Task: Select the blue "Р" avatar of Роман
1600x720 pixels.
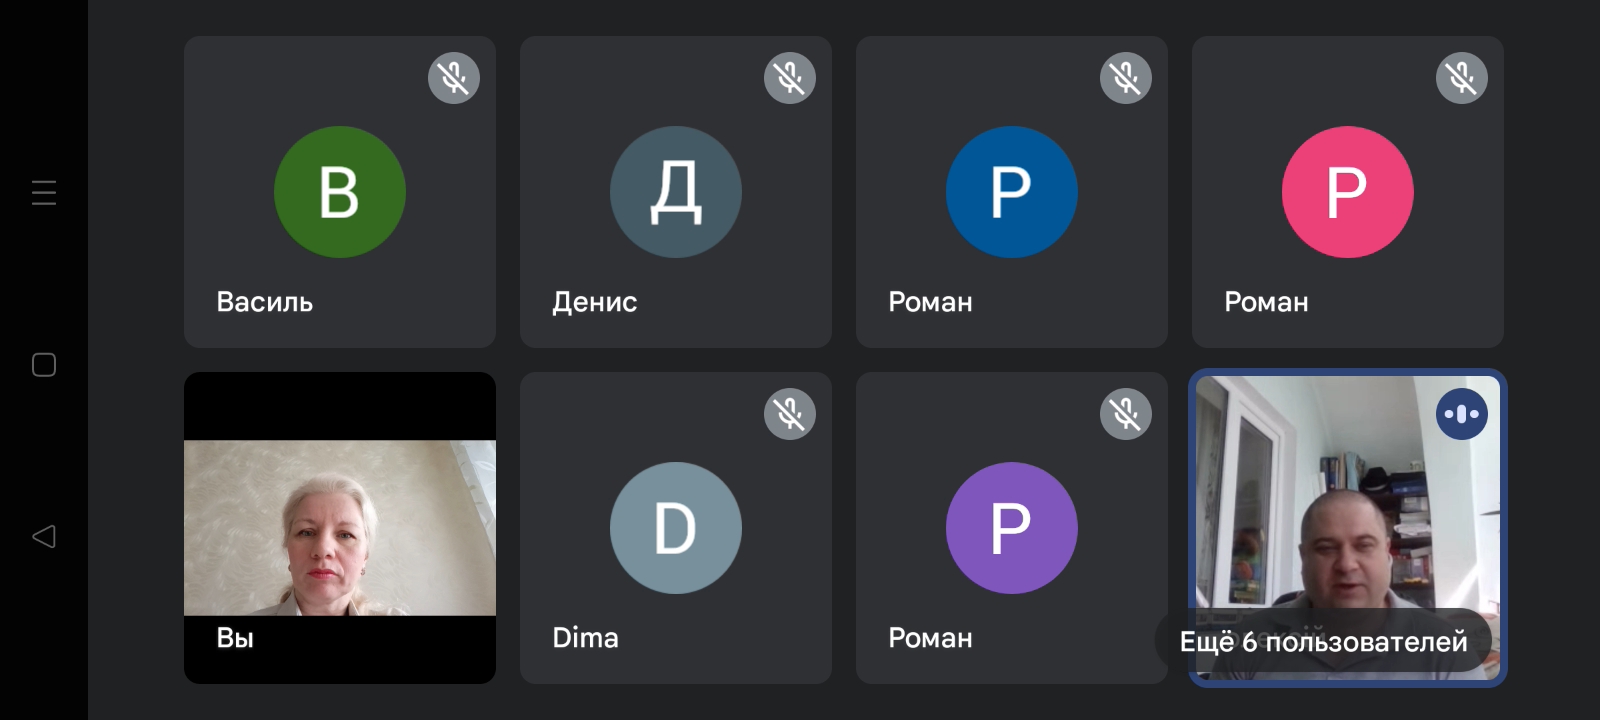Action: pyautogui.click(x=1012, y=192)
